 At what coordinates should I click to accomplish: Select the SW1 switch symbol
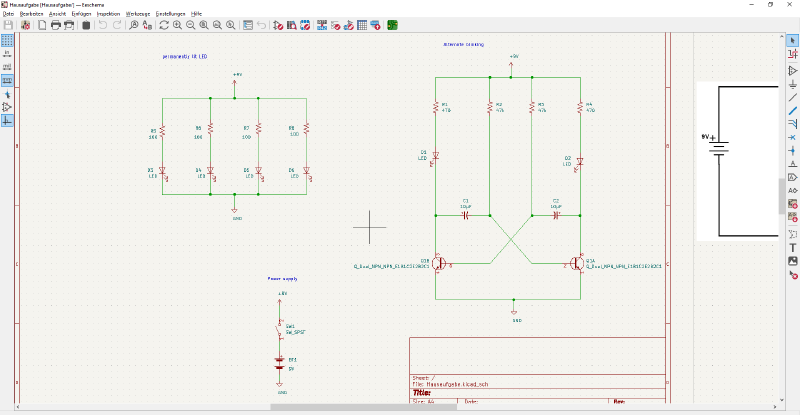coord(280,329)
